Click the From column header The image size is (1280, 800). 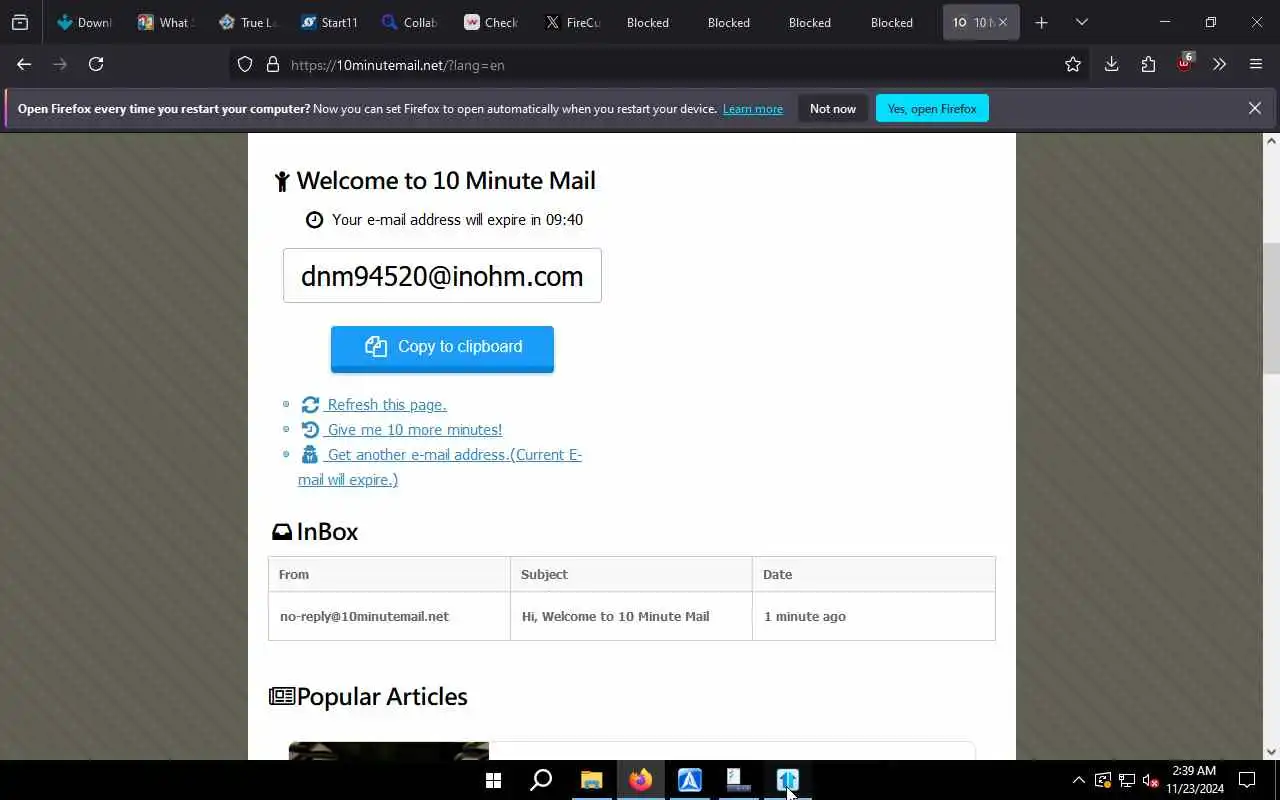[x=389, y=574]
